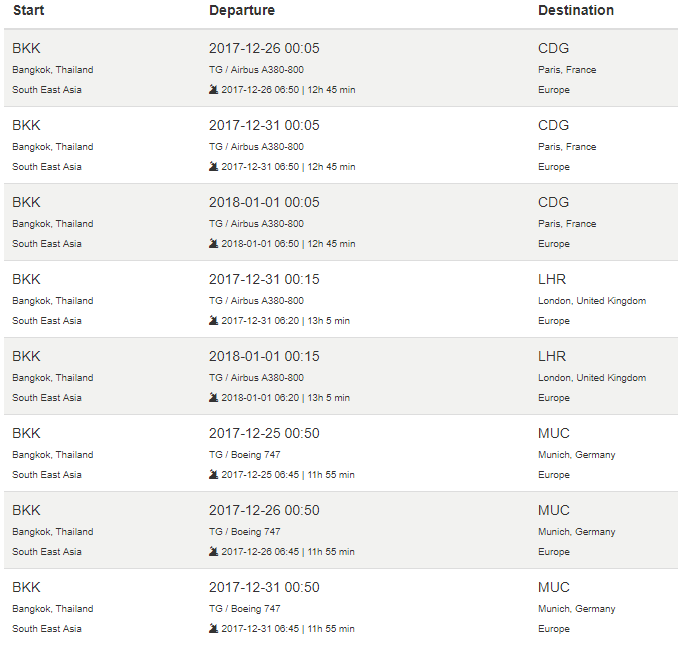The height and width of the screenshot is (654, 678).
Task: Click CDG in the 2018-01-01 00:05 flight row
Action: (x=553, y=203)
